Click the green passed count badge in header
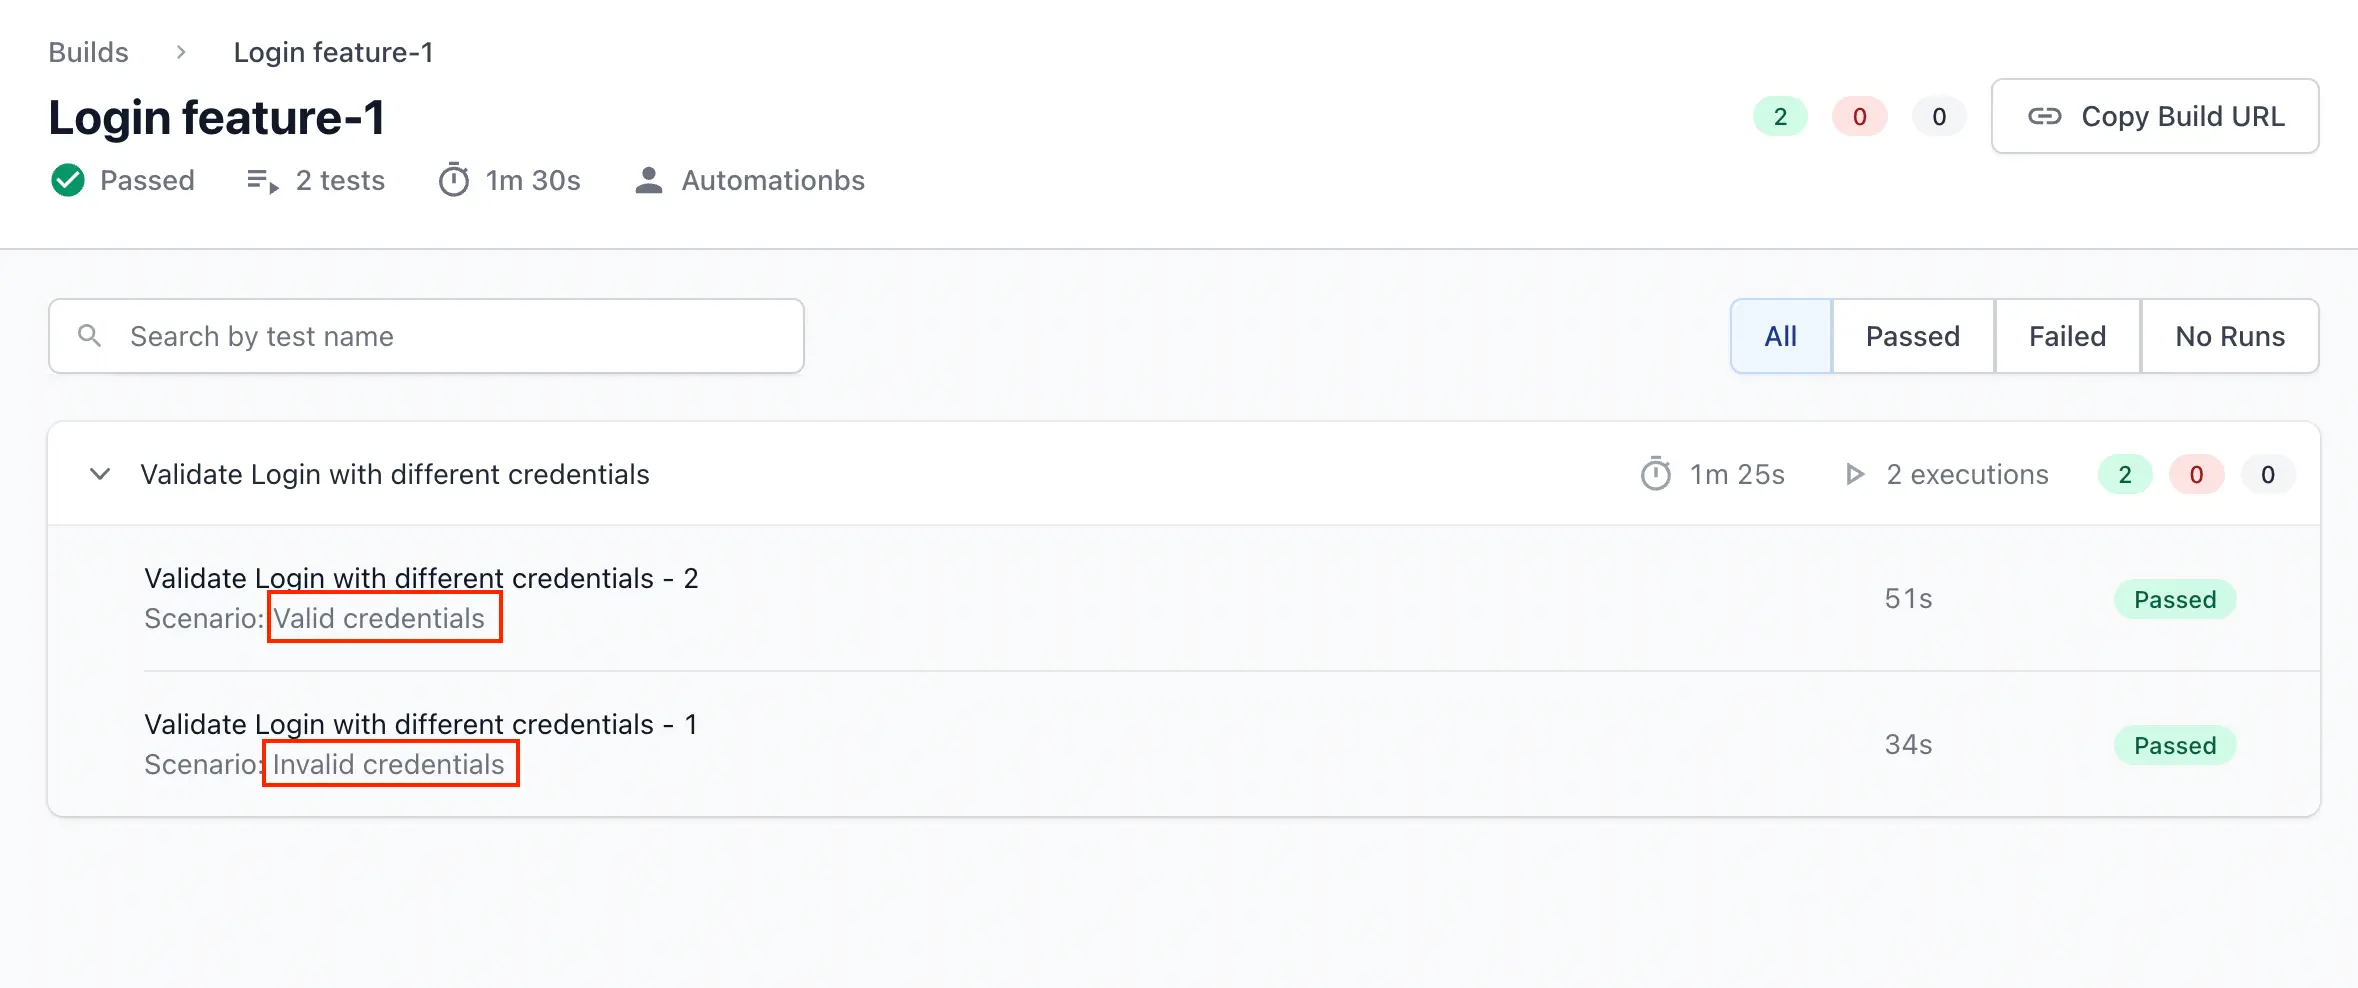The height and width of the screenshot is (988, 2358). [1780, 117]
